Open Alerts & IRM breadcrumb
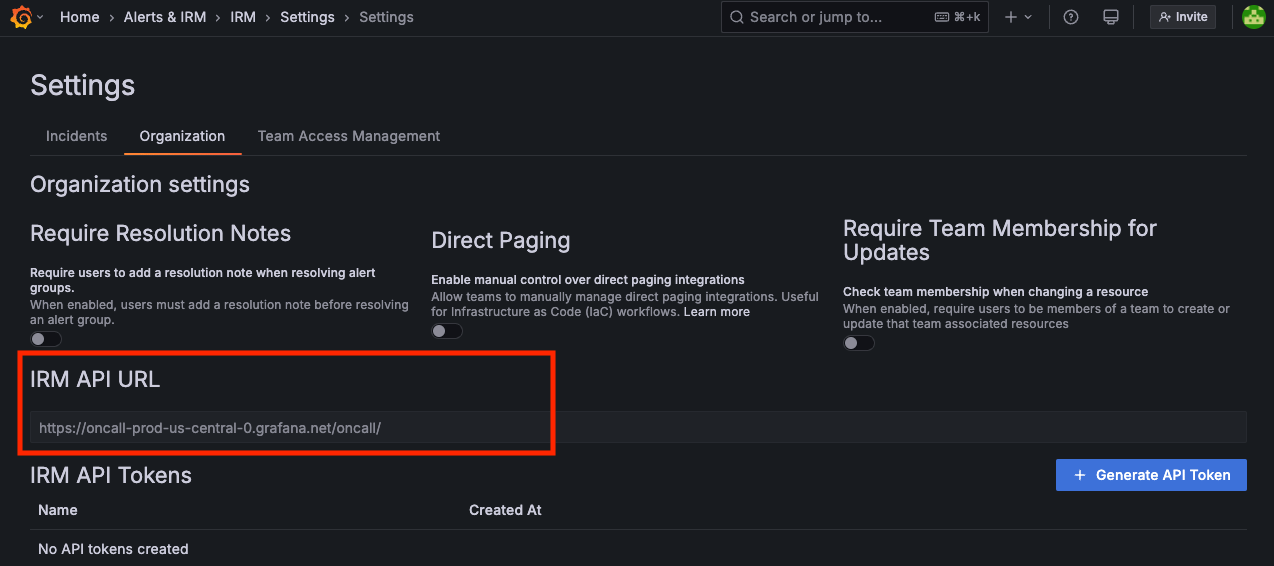Screen dimensions: 1274x566 pyautogui.click(x=165, y=17)
